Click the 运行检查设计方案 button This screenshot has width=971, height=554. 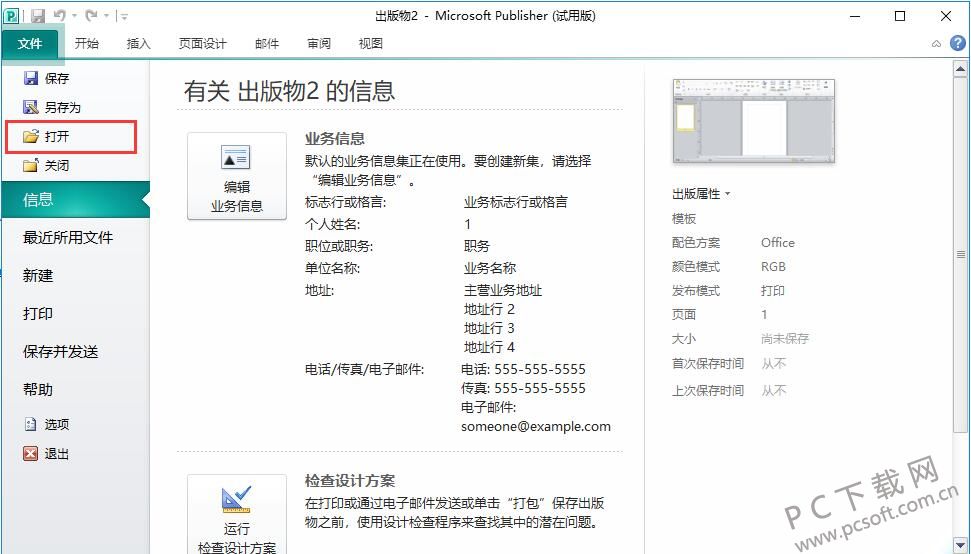[x=237, y=514]
